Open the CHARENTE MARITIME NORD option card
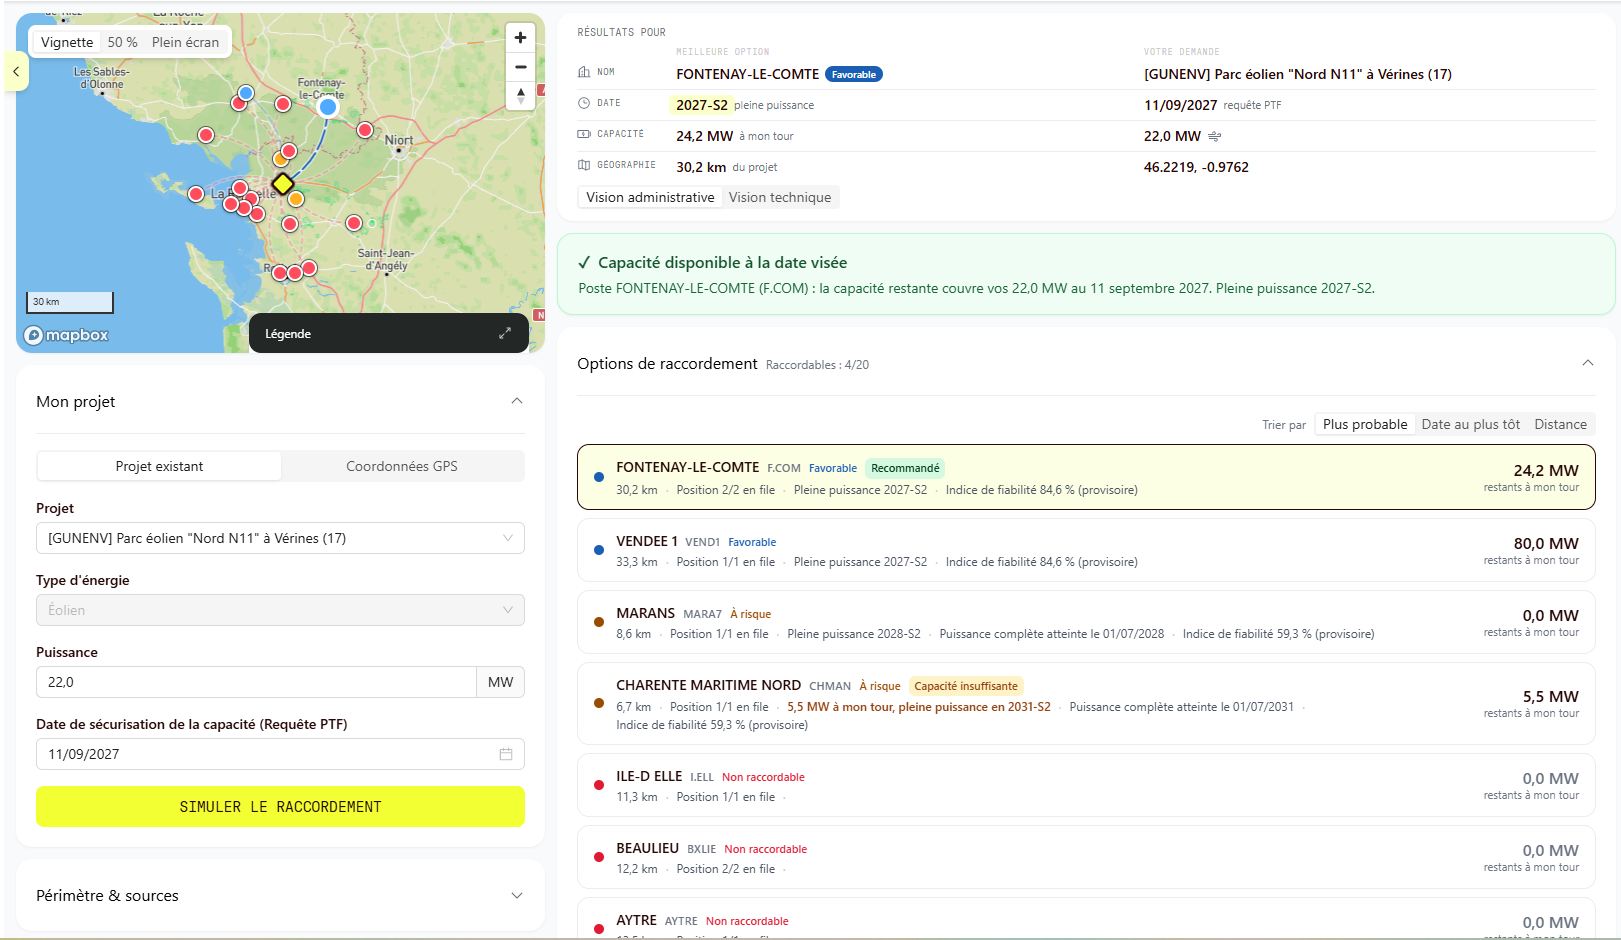The image size is (1621, 940). (1086, 703)
